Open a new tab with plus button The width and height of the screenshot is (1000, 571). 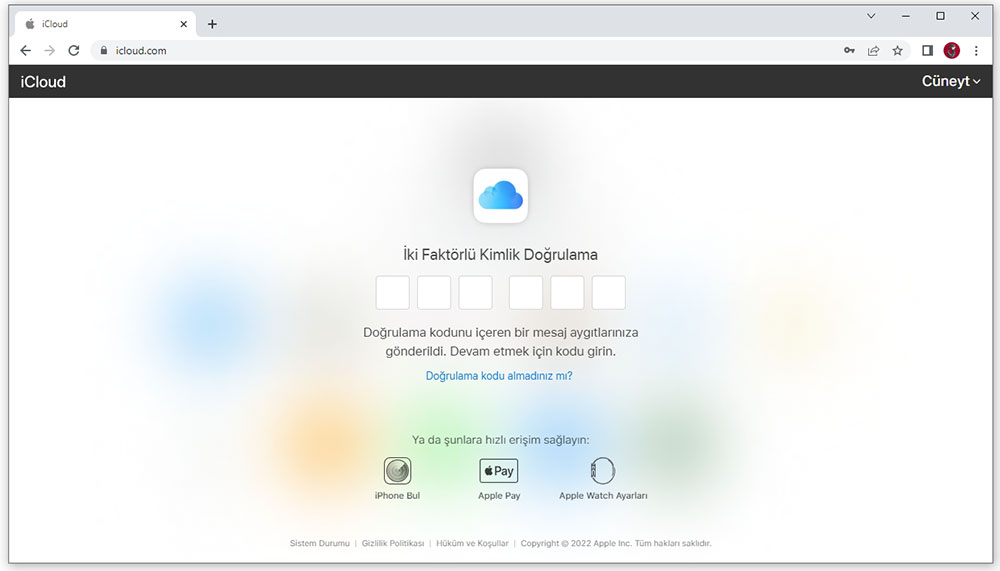click(x=212, y=24)
